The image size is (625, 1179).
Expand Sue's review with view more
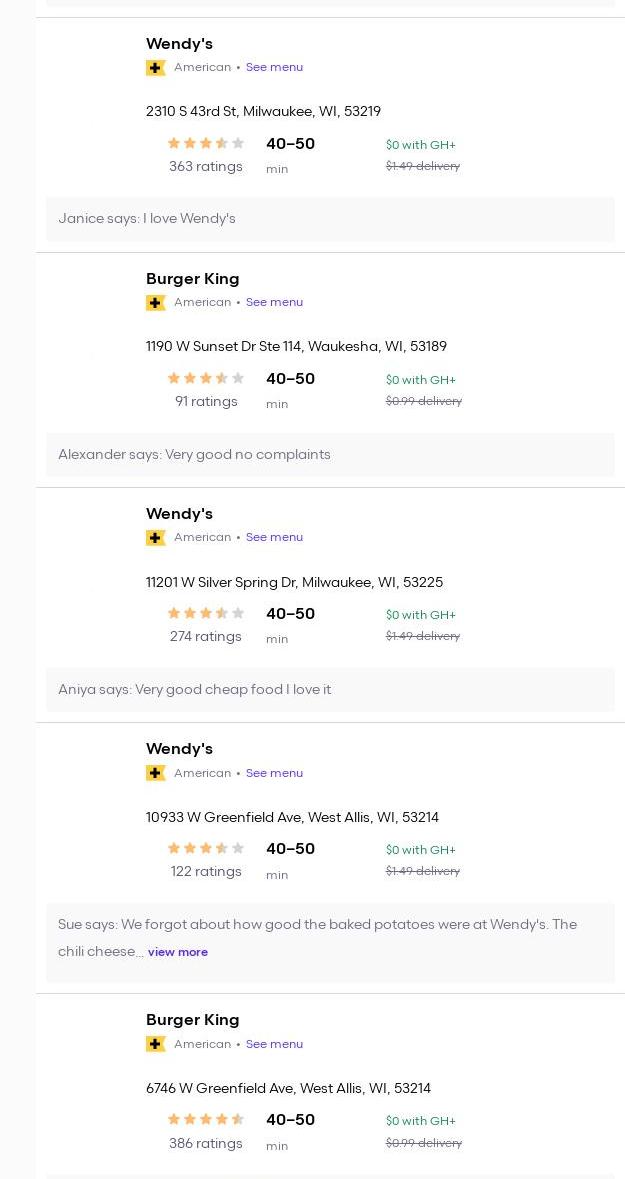pos(178,952)
